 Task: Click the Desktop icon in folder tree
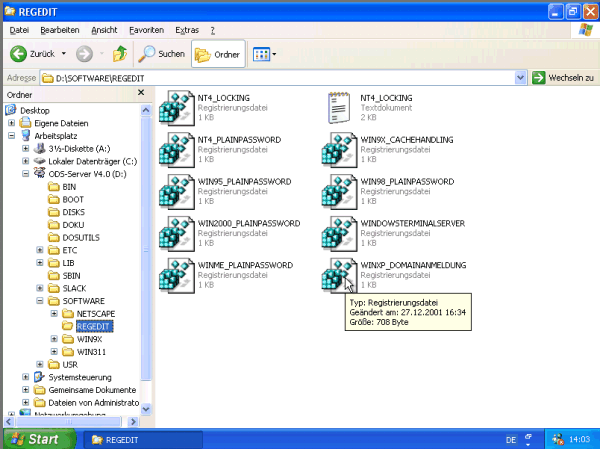11,110
